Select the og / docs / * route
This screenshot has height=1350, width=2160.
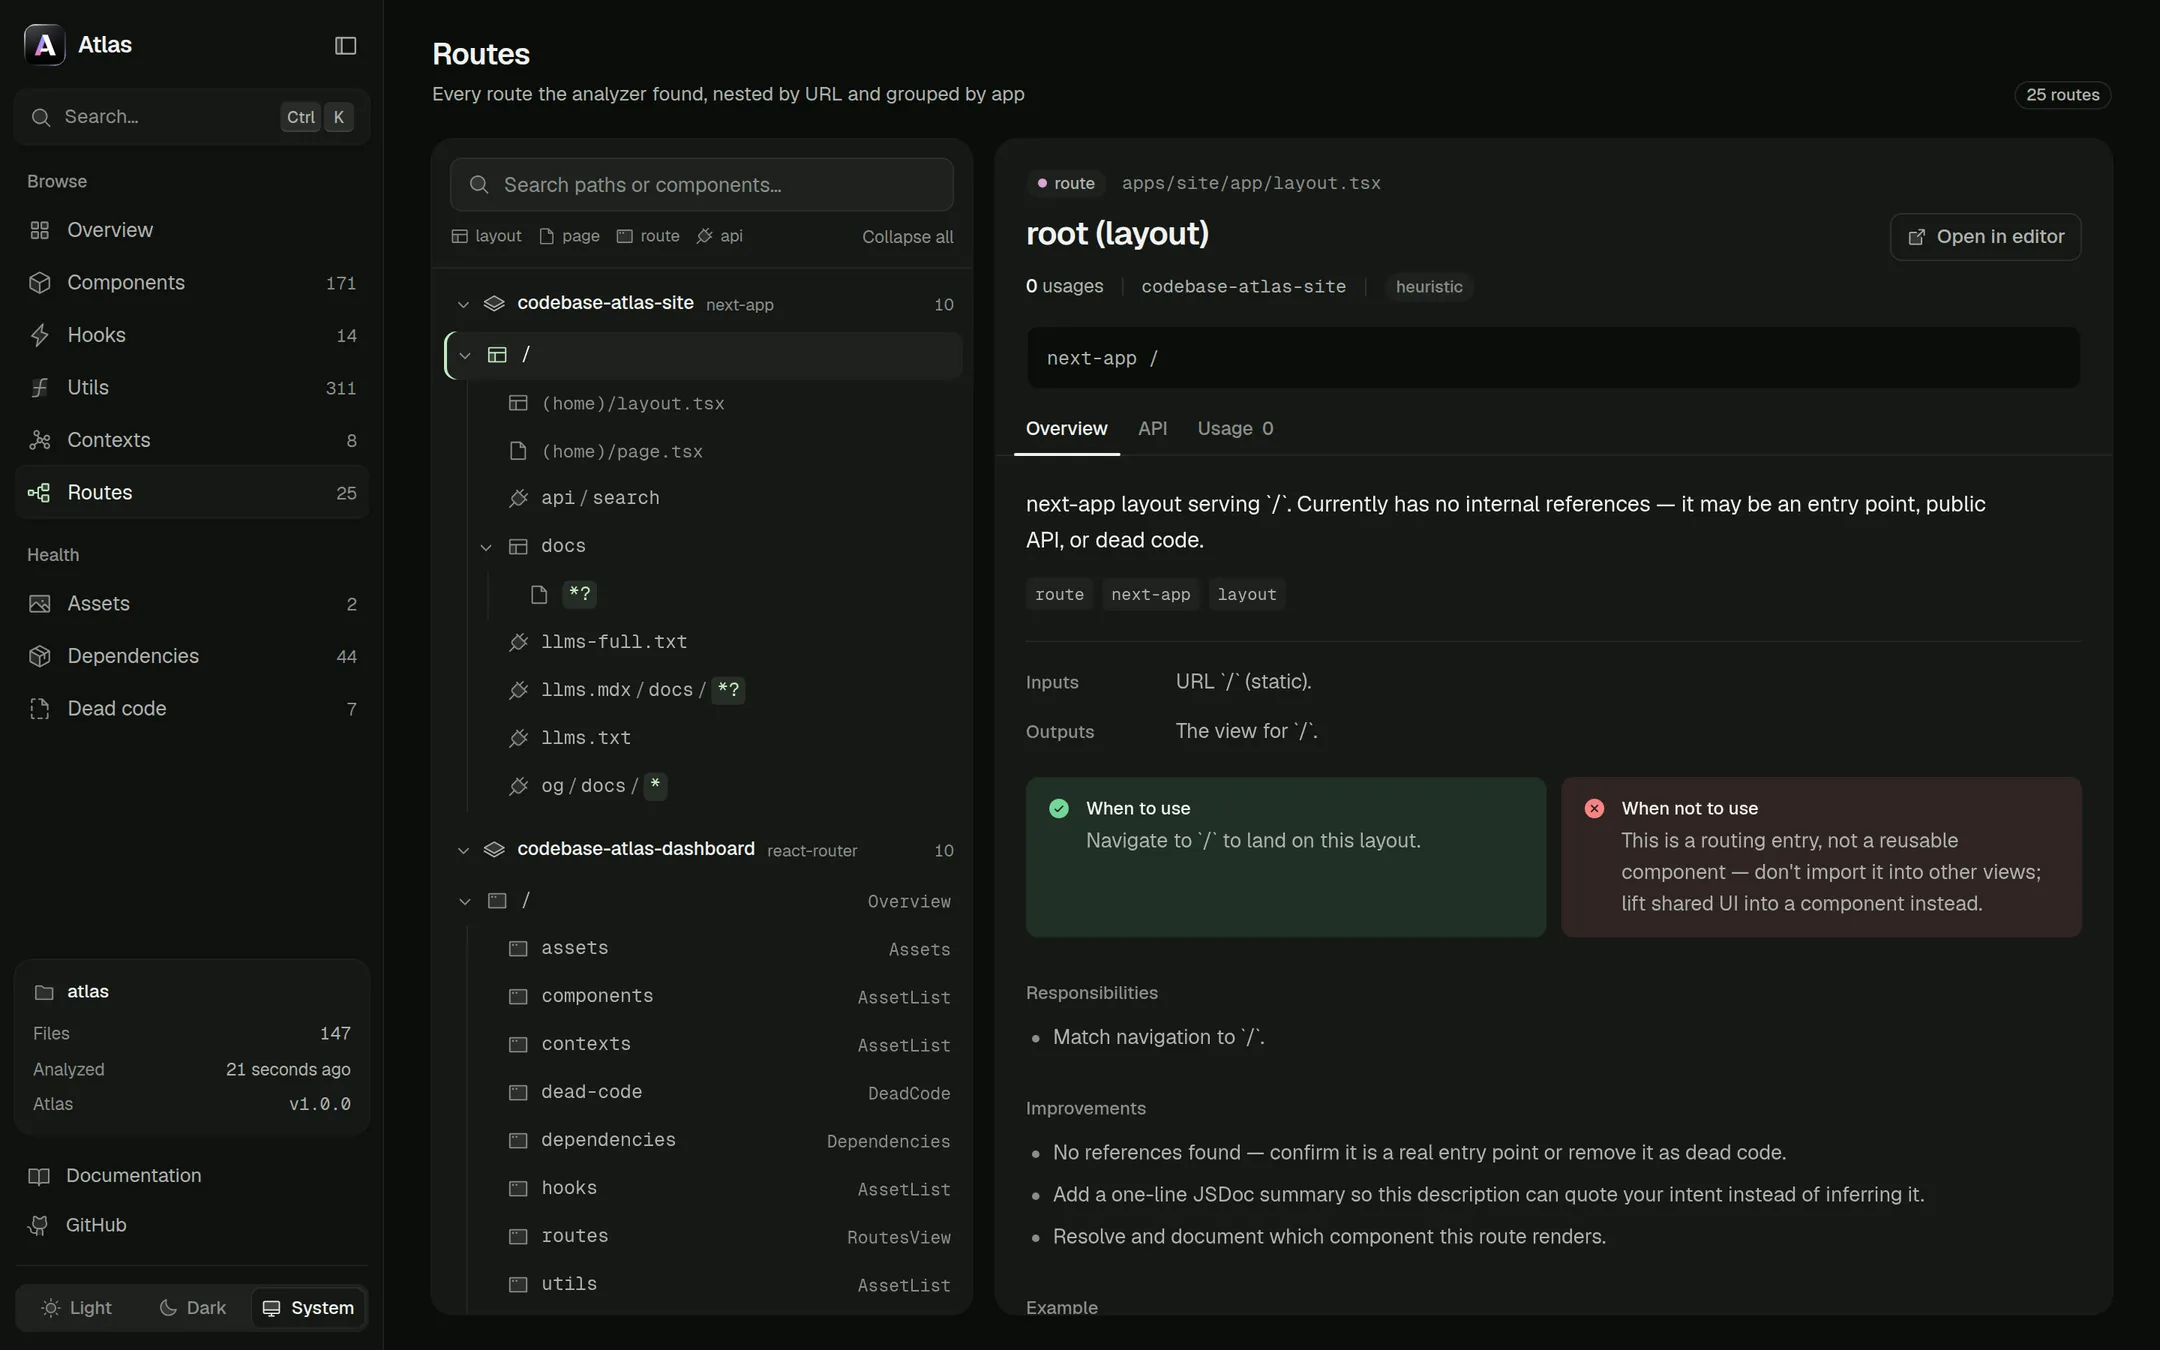[x=724, y=786]
